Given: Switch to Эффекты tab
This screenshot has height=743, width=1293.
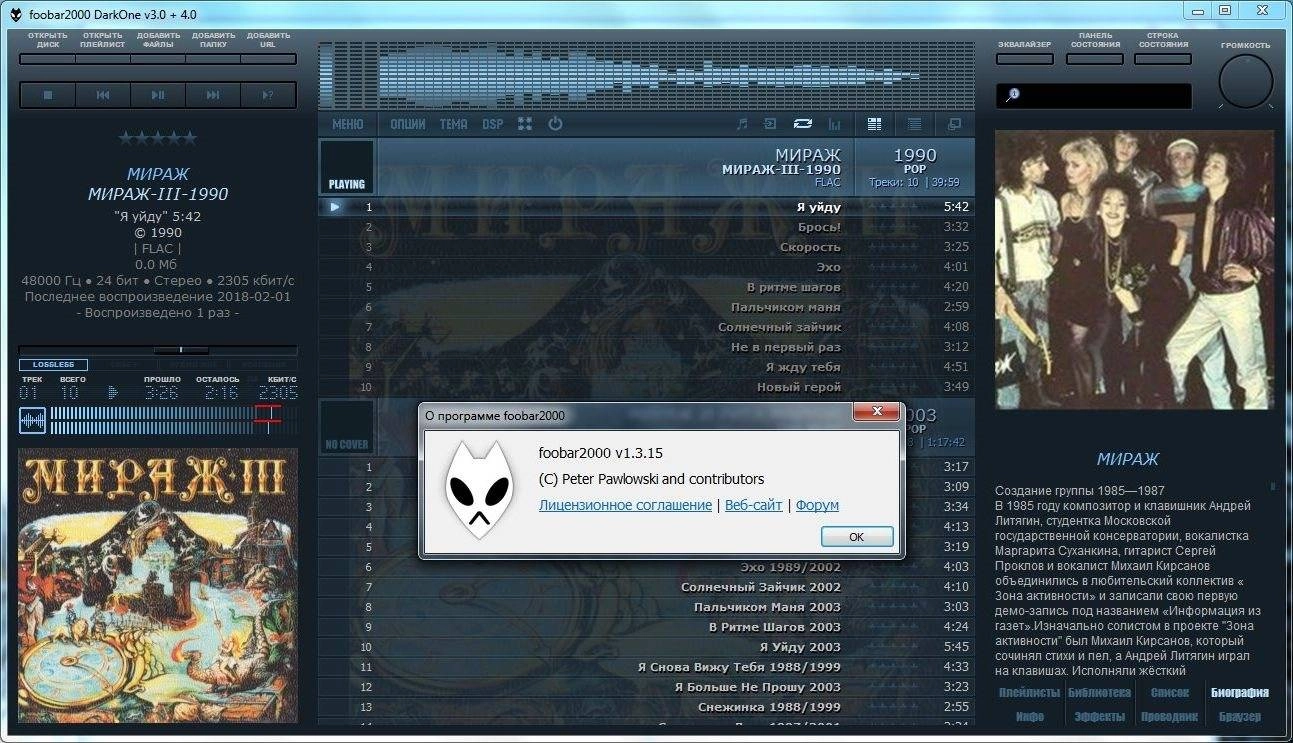Looking at the screenshot, I should (x=1099, y=716).
